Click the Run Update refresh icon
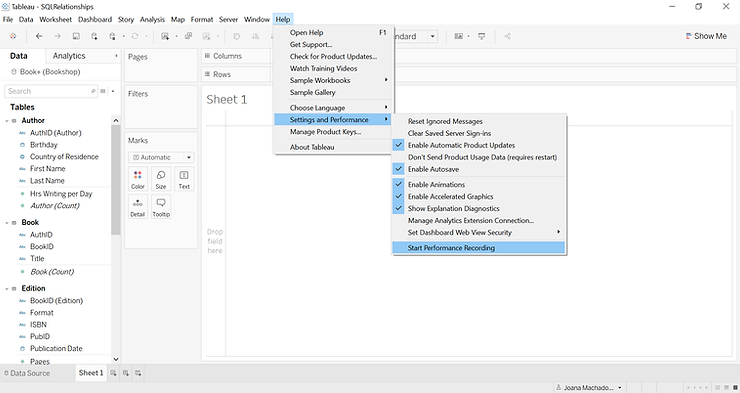740x393 pixels. 135,36
